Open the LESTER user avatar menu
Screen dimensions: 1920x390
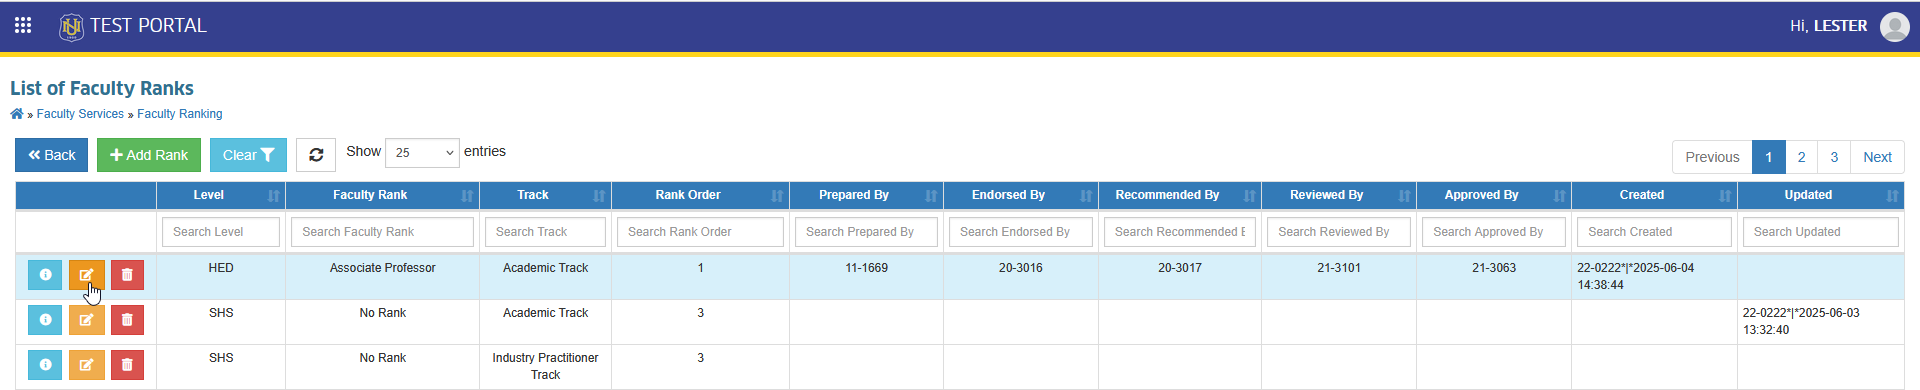[1894, 26]
